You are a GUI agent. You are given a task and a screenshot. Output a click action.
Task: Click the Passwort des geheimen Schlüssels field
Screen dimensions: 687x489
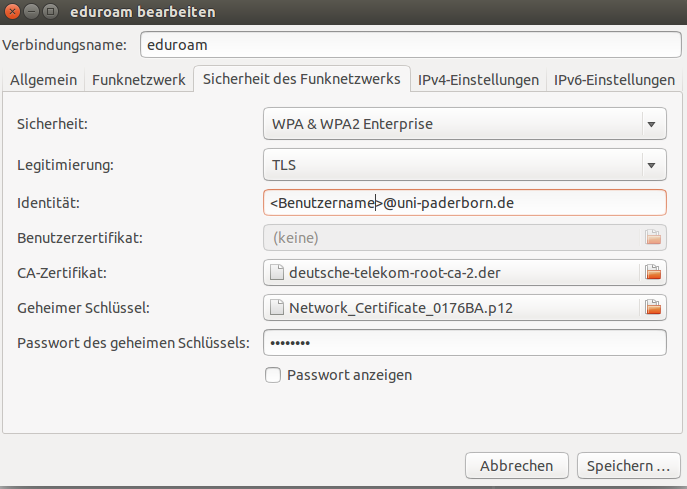pyautogui.click(x=464, y=343)
